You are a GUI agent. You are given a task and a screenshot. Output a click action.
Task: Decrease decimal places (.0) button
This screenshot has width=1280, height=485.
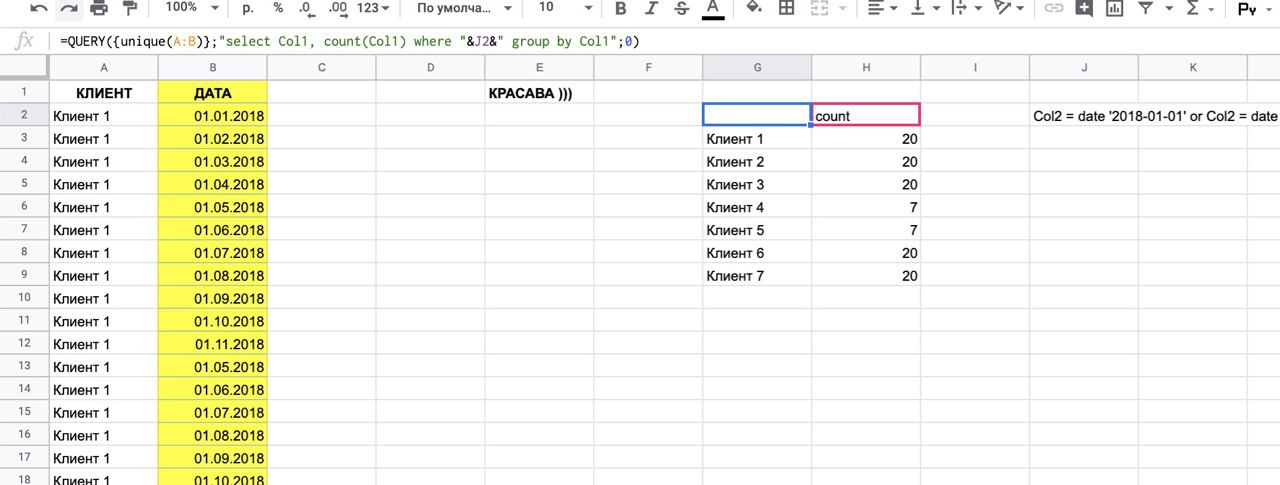(305, 8)
